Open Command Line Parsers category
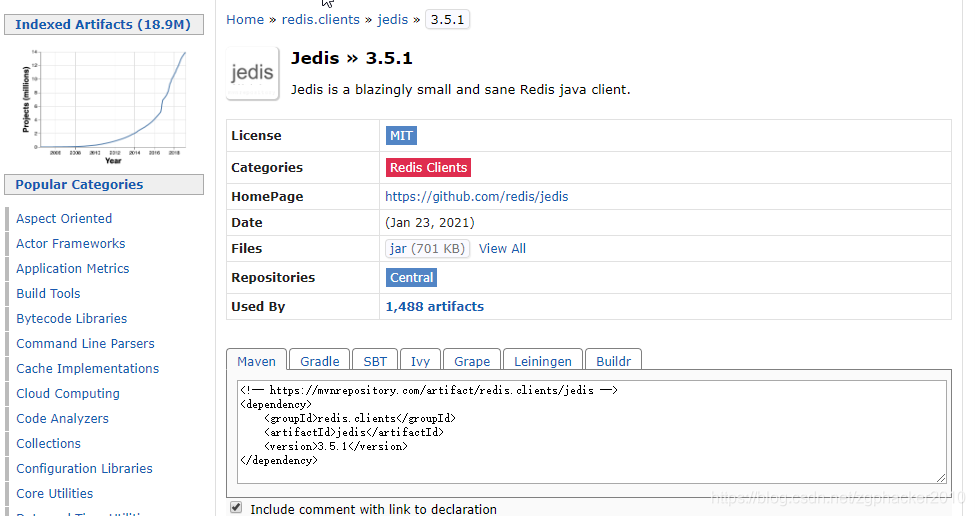The width and height of the screenshot is (975, 516). (x=85, y=344)
